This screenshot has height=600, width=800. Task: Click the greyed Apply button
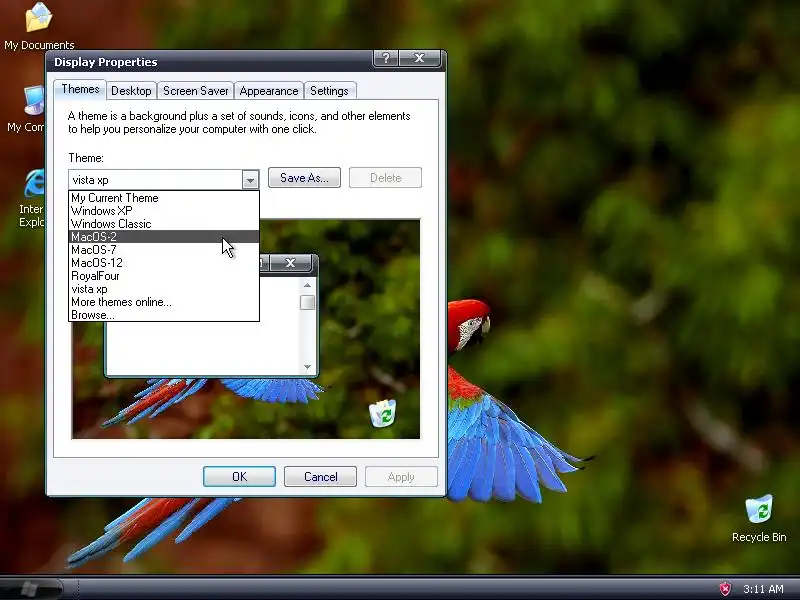tap(401, 477)
